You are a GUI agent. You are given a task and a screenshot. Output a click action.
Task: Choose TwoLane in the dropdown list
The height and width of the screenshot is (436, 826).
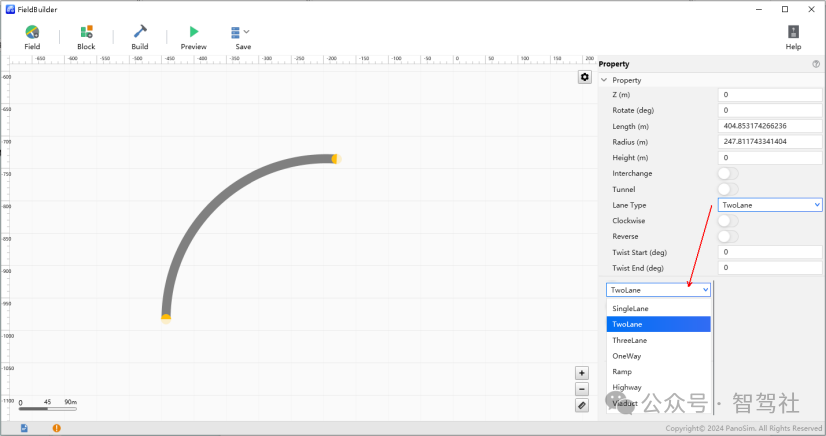(x=658, y=324)
